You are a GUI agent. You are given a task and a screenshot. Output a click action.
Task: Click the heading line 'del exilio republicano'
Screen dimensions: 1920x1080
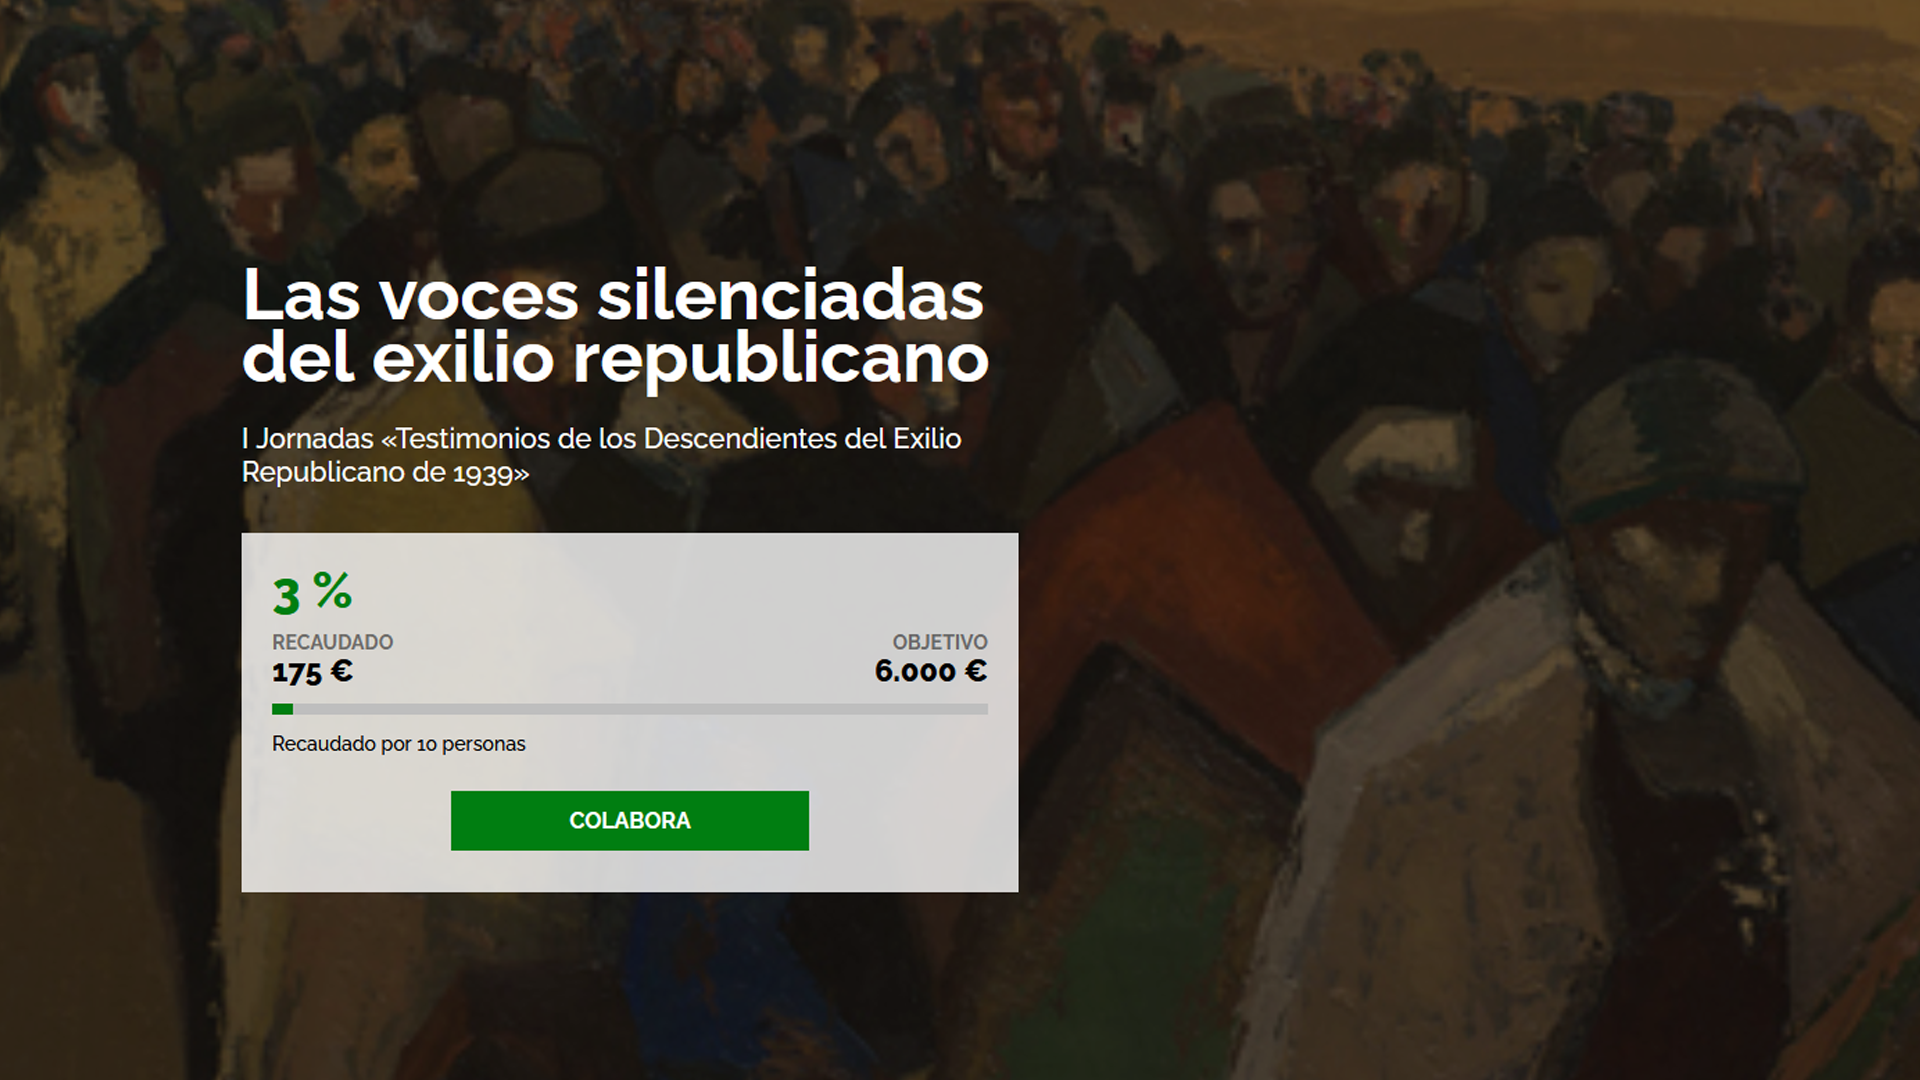click(x=615, y=359)
